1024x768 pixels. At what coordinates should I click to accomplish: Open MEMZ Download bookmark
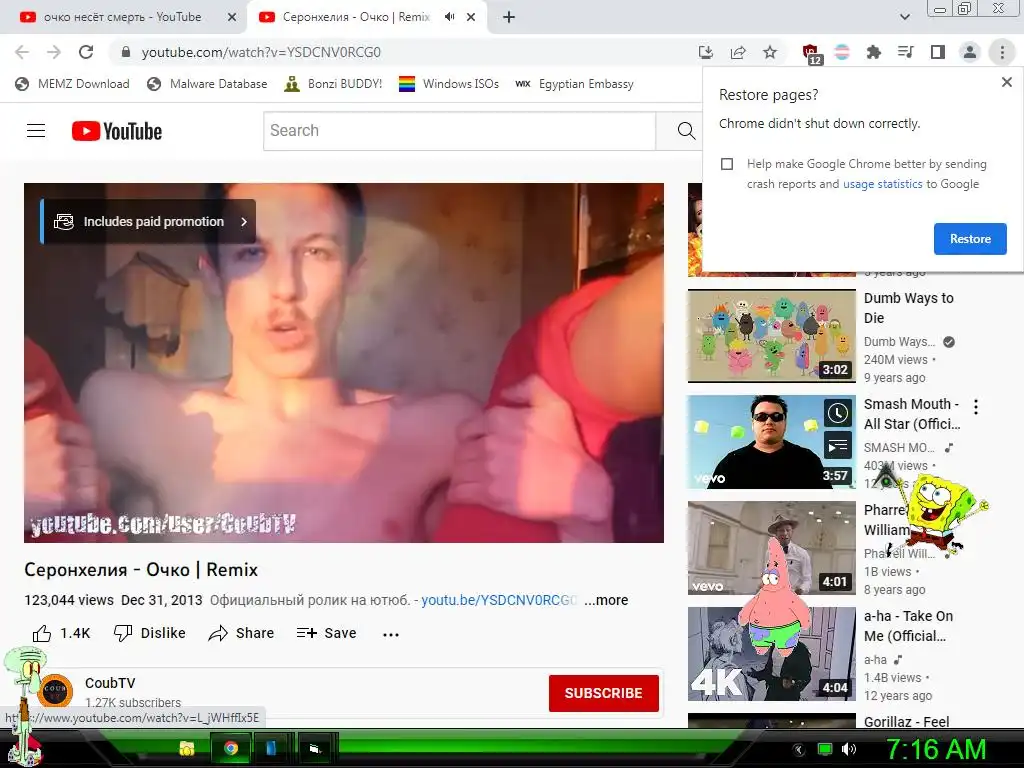(72, 84)
